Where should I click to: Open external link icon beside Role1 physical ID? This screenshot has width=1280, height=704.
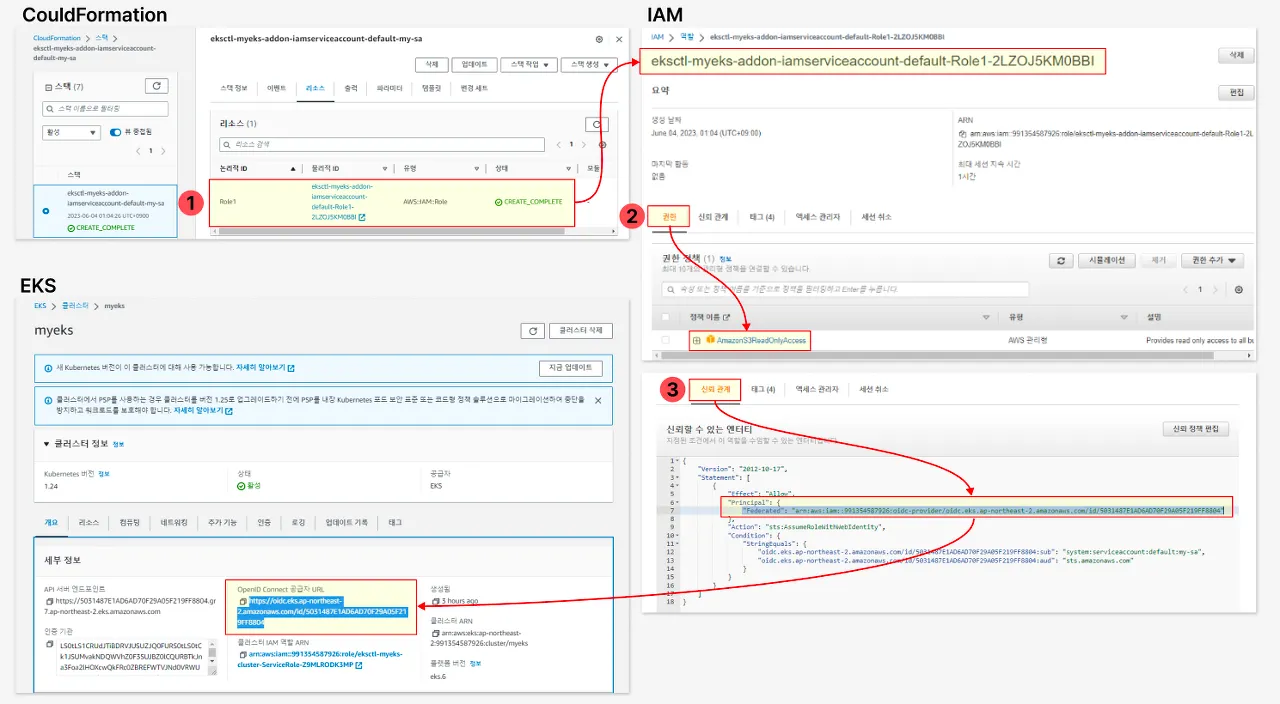(362, 217)
